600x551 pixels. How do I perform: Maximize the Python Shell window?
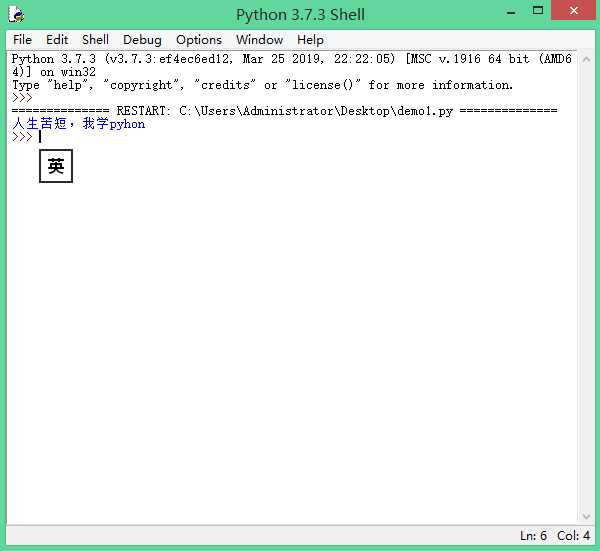[x=538, y=11]
